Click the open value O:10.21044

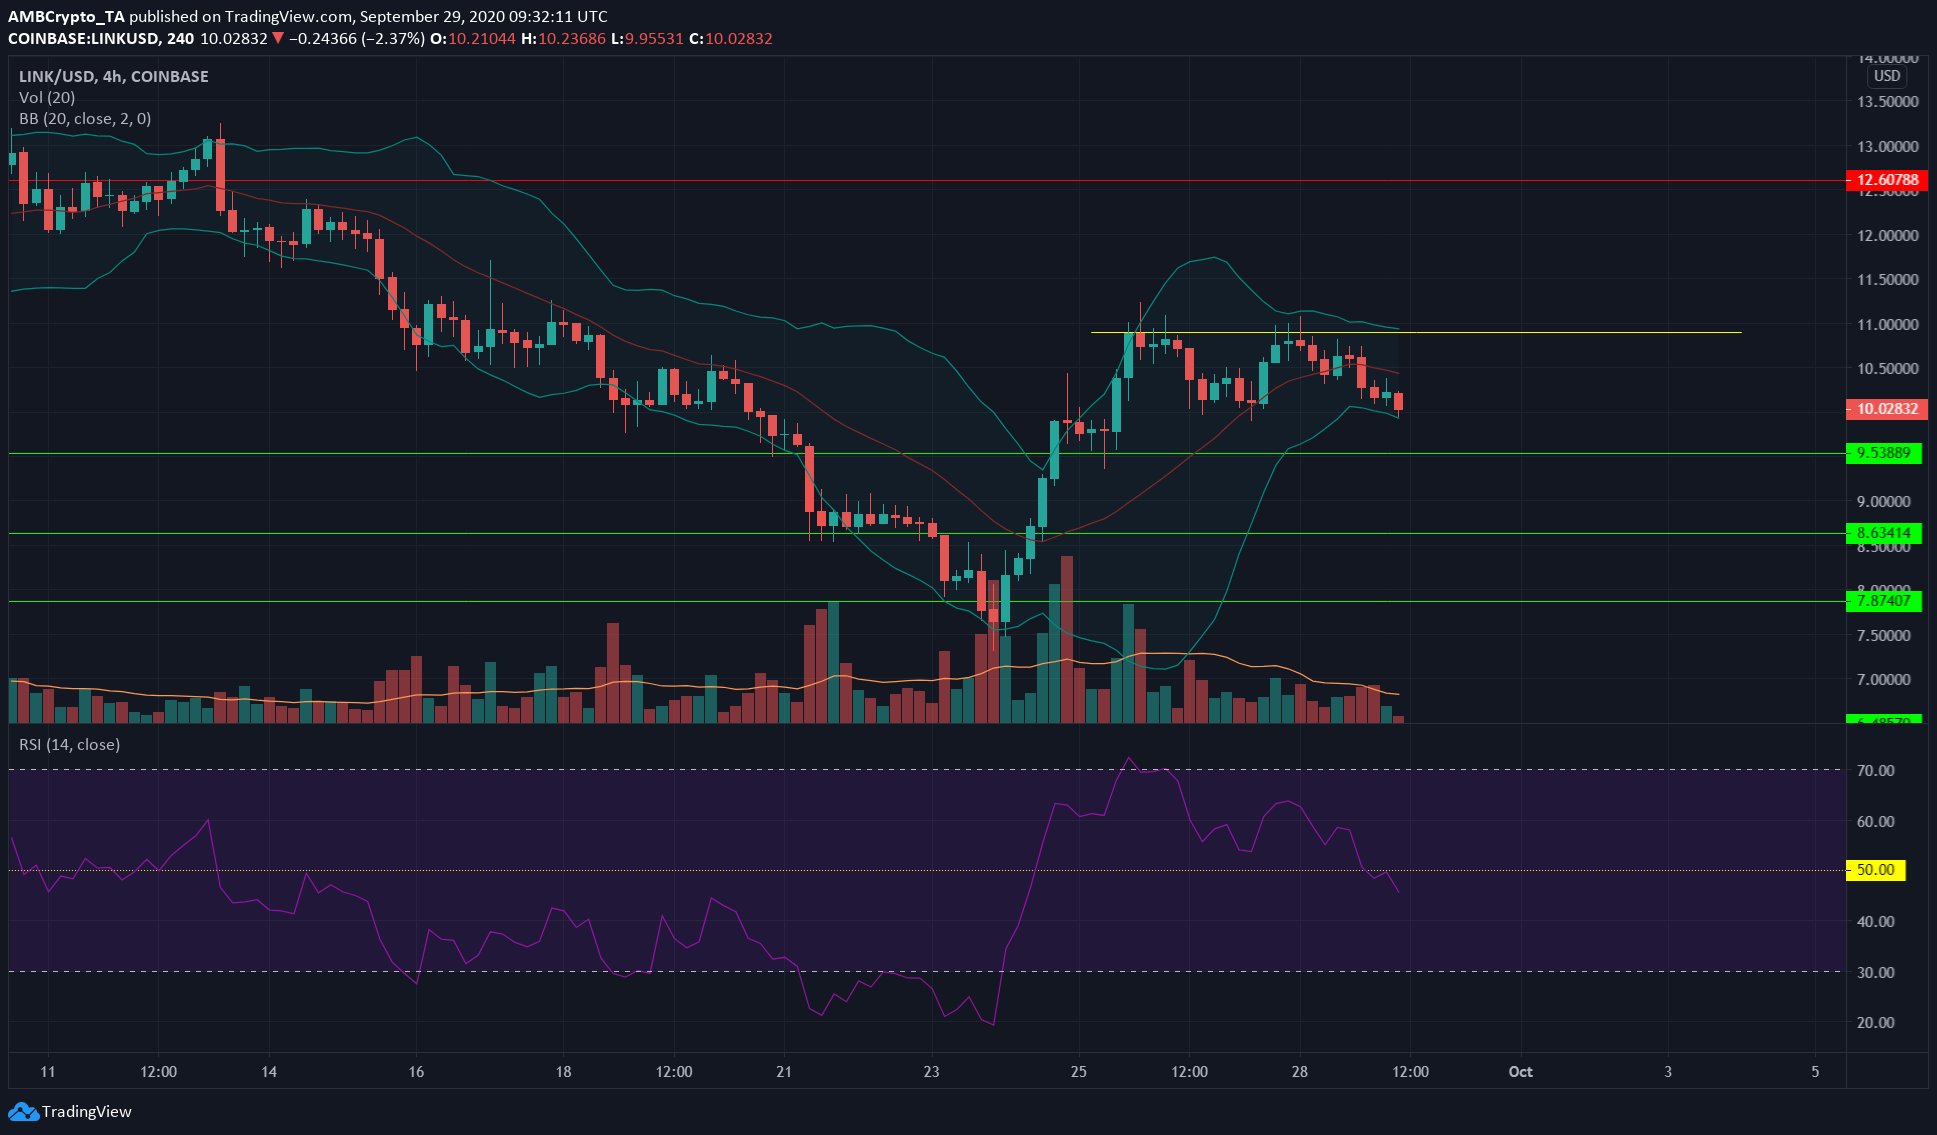pyautogui.click(x=474, y=38)
